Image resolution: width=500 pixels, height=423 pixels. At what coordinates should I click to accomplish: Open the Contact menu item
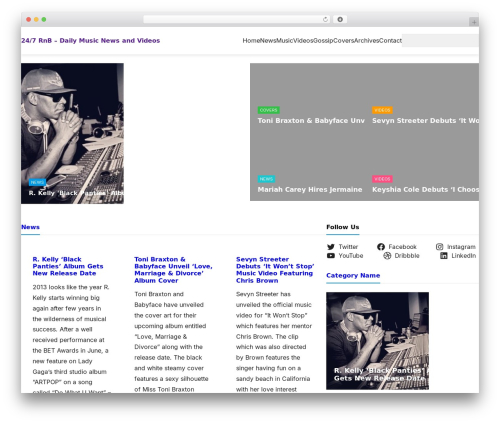tap(390, 40)
